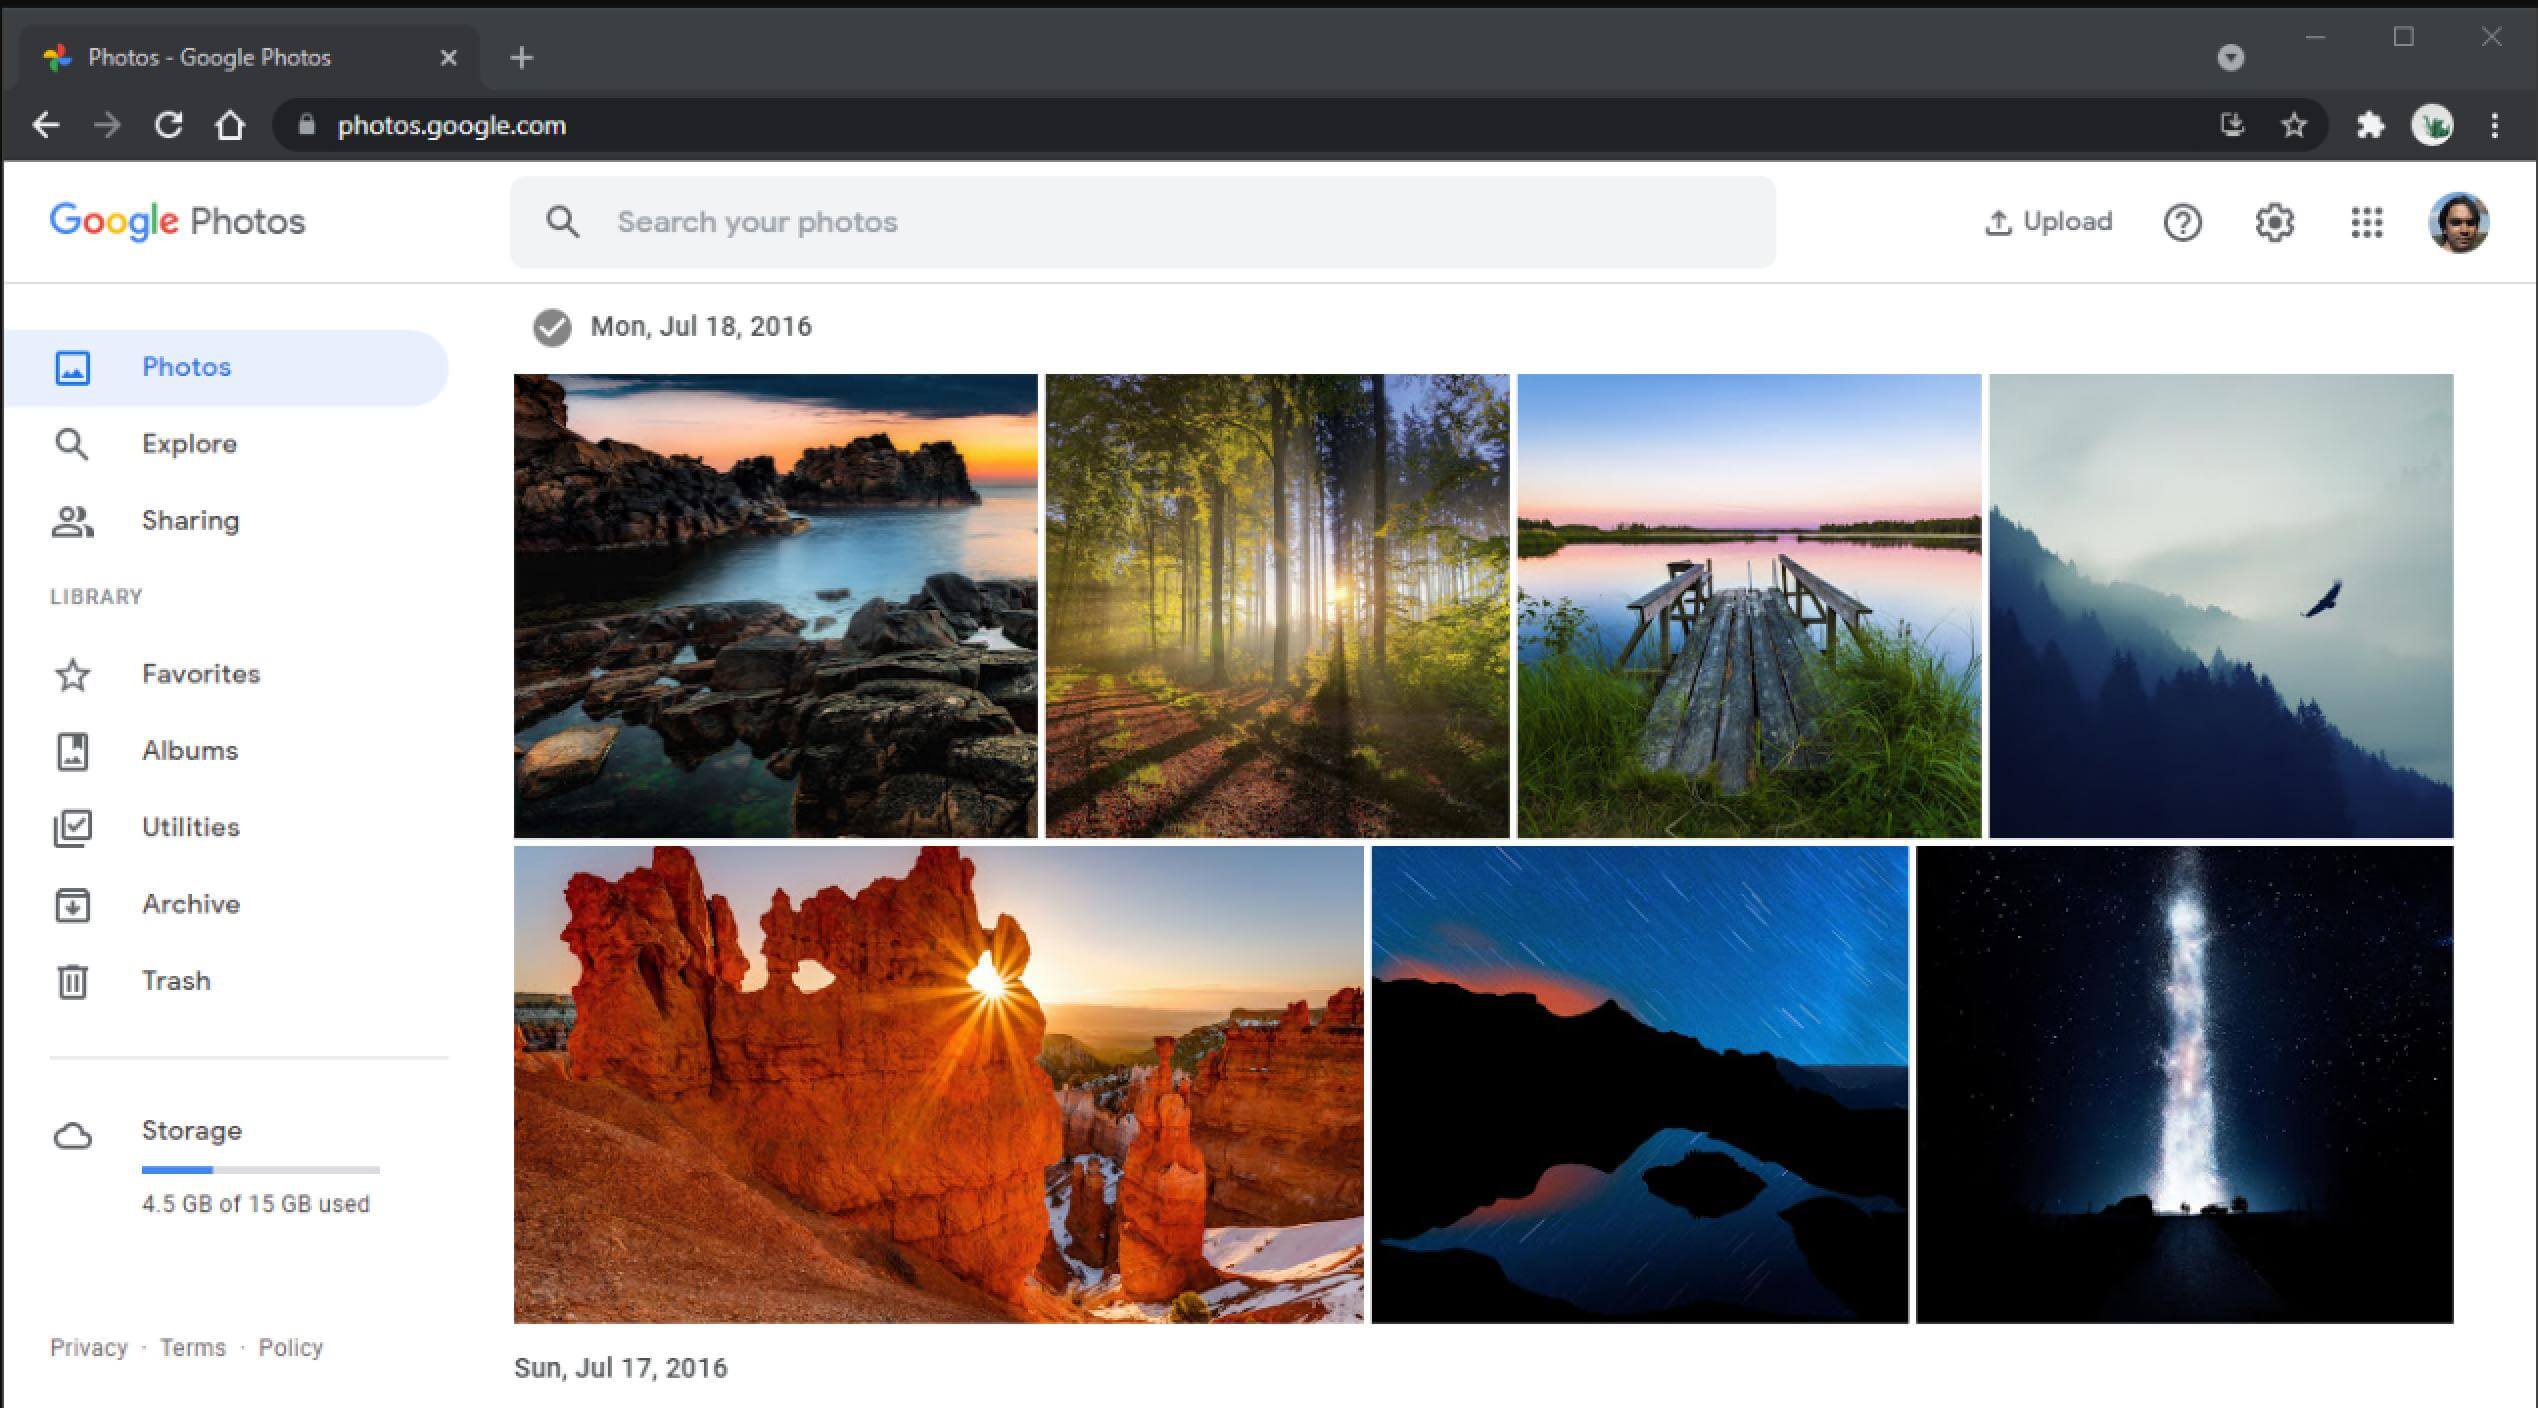
Task: Open the Google account profile picture
Action: (x=2459, y=222)
